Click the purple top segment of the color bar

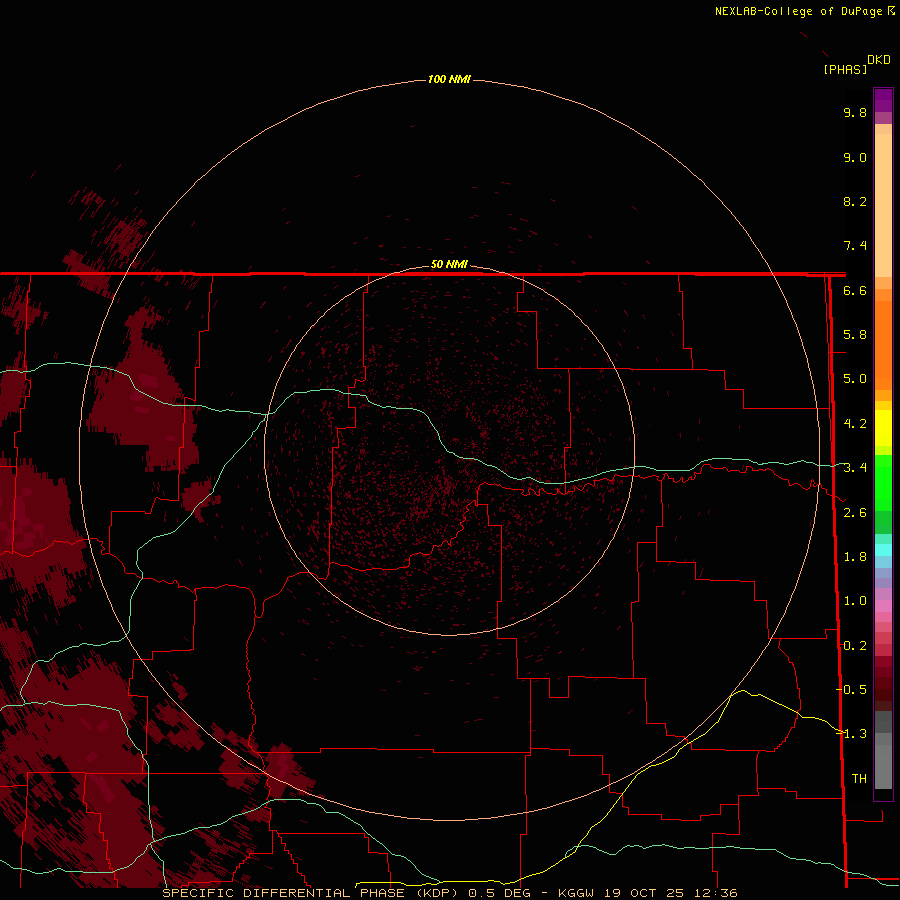(883, 100)
